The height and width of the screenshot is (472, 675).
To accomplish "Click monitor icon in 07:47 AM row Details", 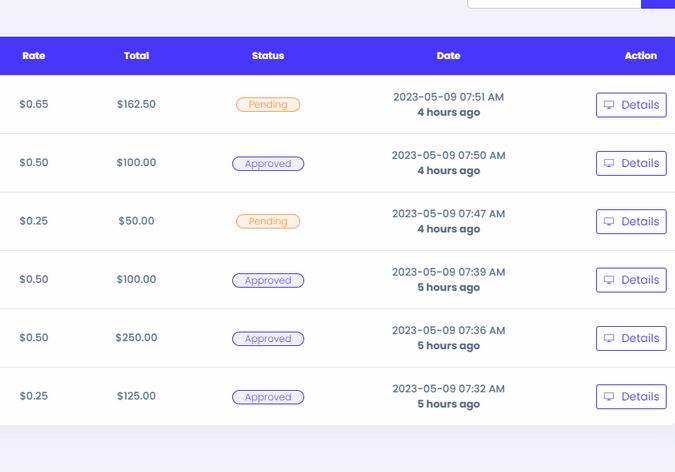I will pos(609,221).
